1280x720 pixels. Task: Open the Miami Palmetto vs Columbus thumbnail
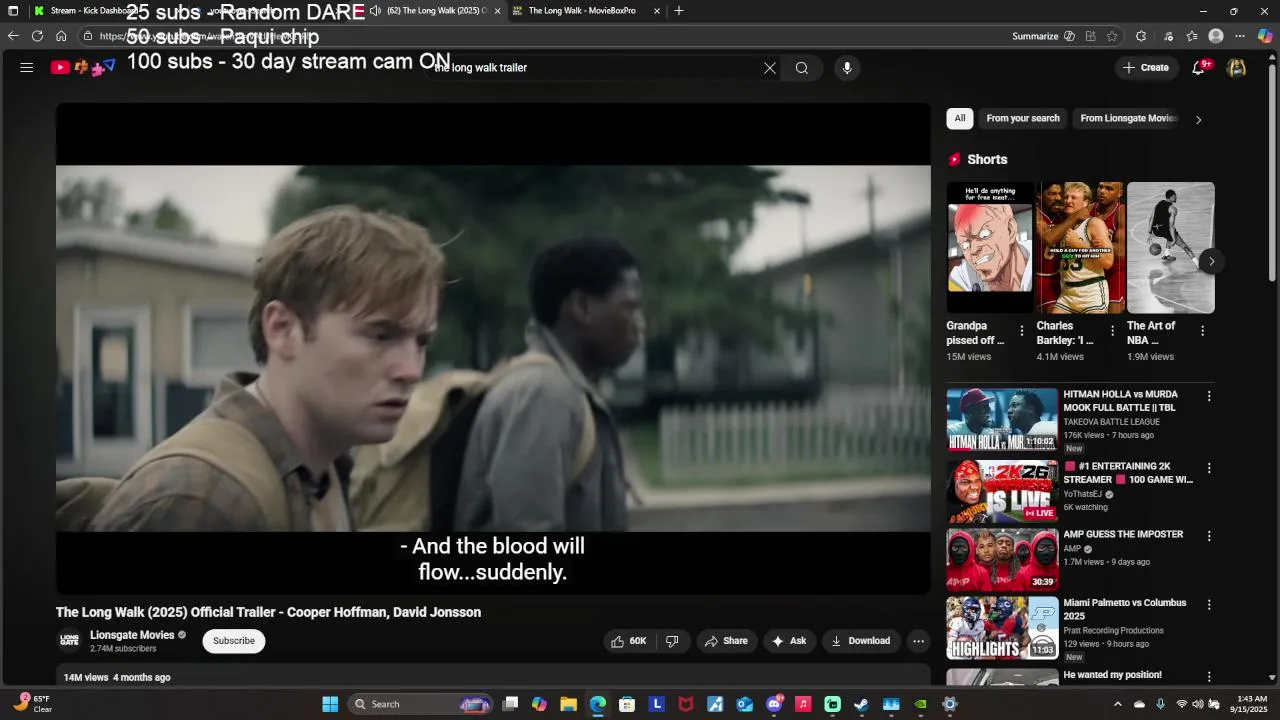[x=1002, y=628]
